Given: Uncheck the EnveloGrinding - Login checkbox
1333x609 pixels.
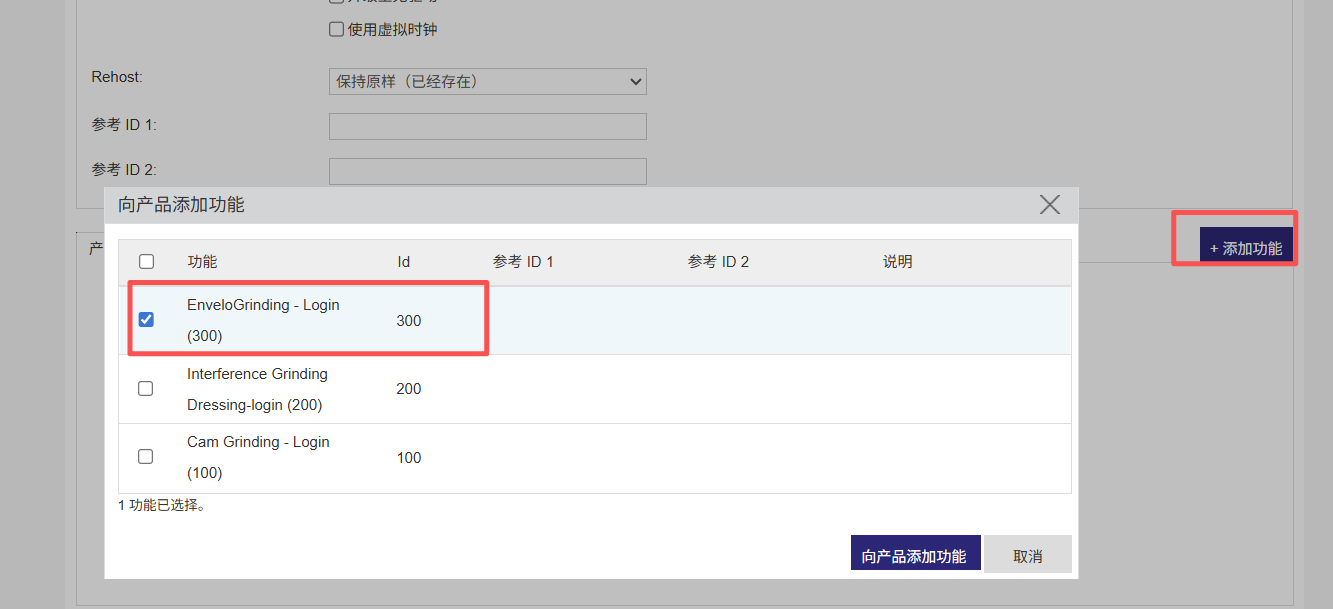Looking at the screenshot, I should pyautogui.click(x=146, y=320).
